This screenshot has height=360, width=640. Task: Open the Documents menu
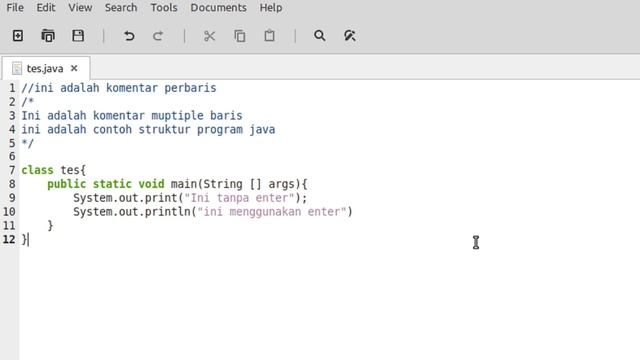pyautogui.click(x=218, y=8)
